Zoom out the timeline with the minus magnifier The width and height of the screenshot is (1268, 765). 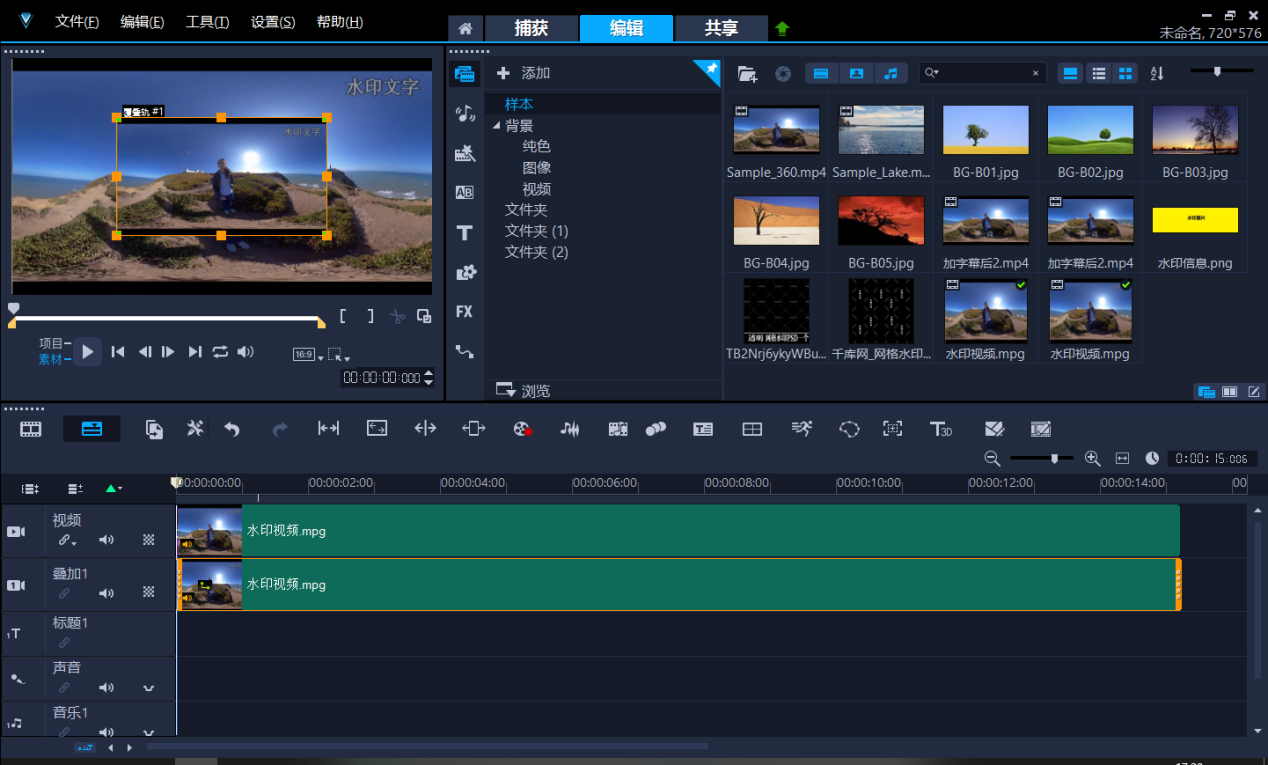(x=992, y=458)
